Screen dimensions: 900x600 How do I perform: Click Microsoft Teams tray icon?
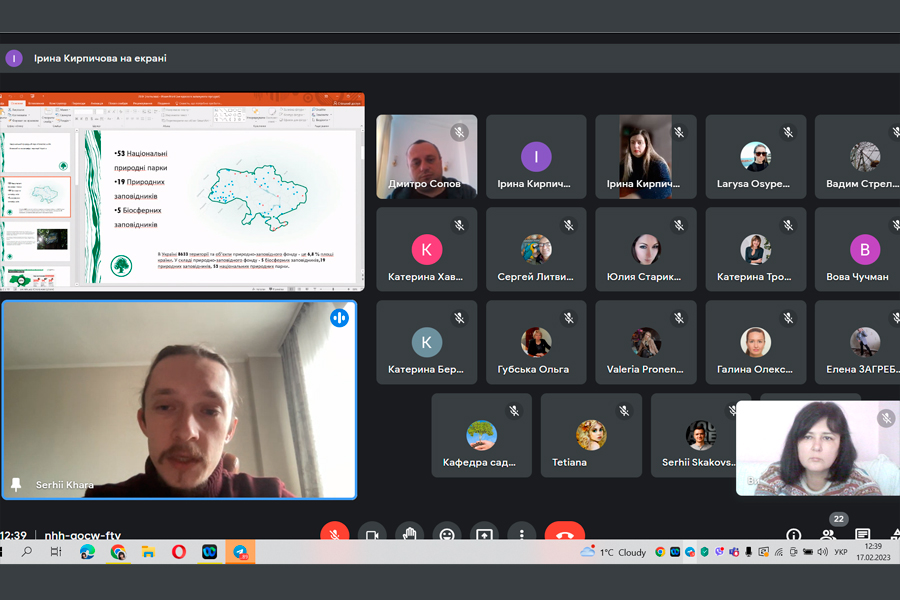tap(734, 552)
